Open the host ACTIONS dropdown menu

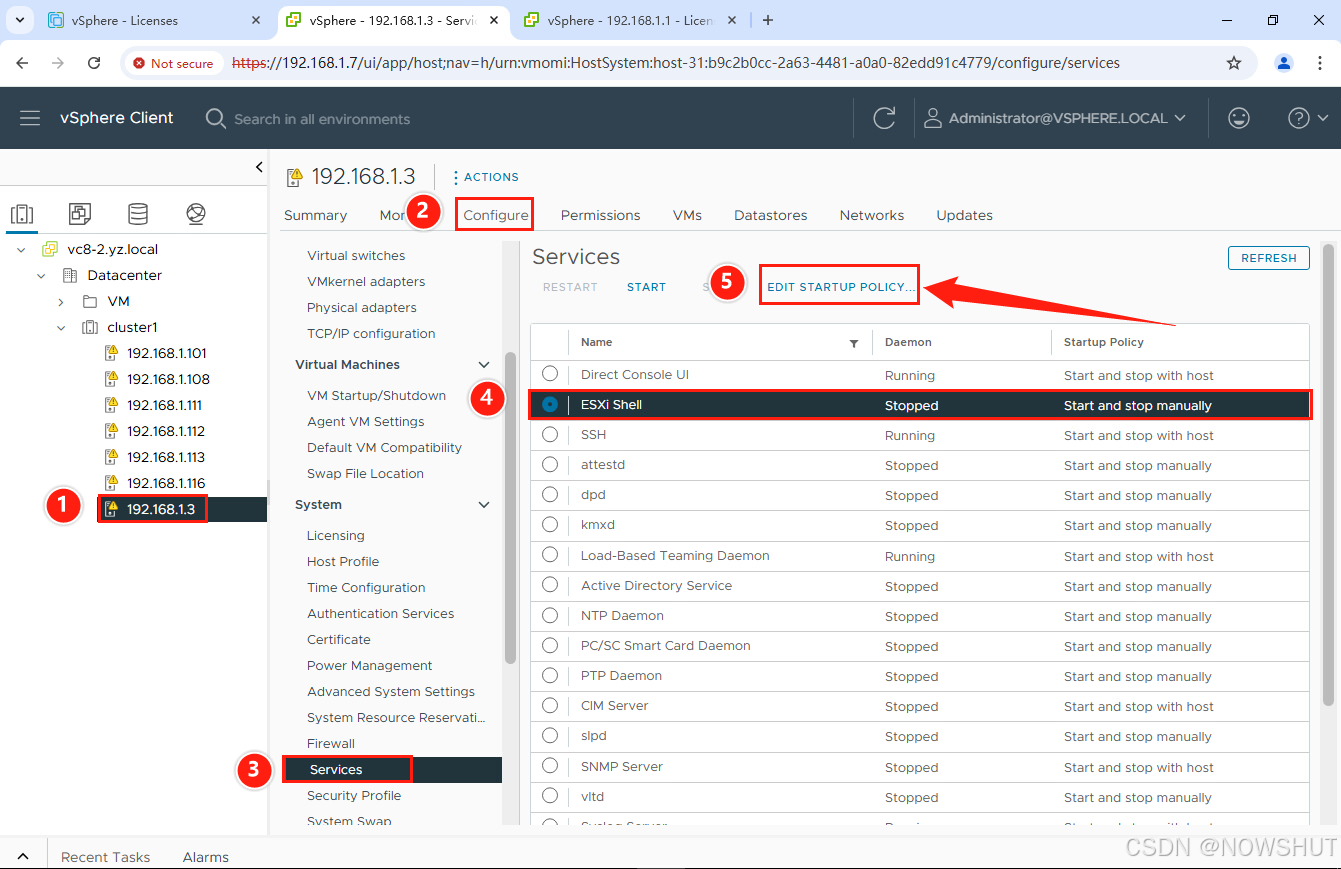(x=486, y=177)
